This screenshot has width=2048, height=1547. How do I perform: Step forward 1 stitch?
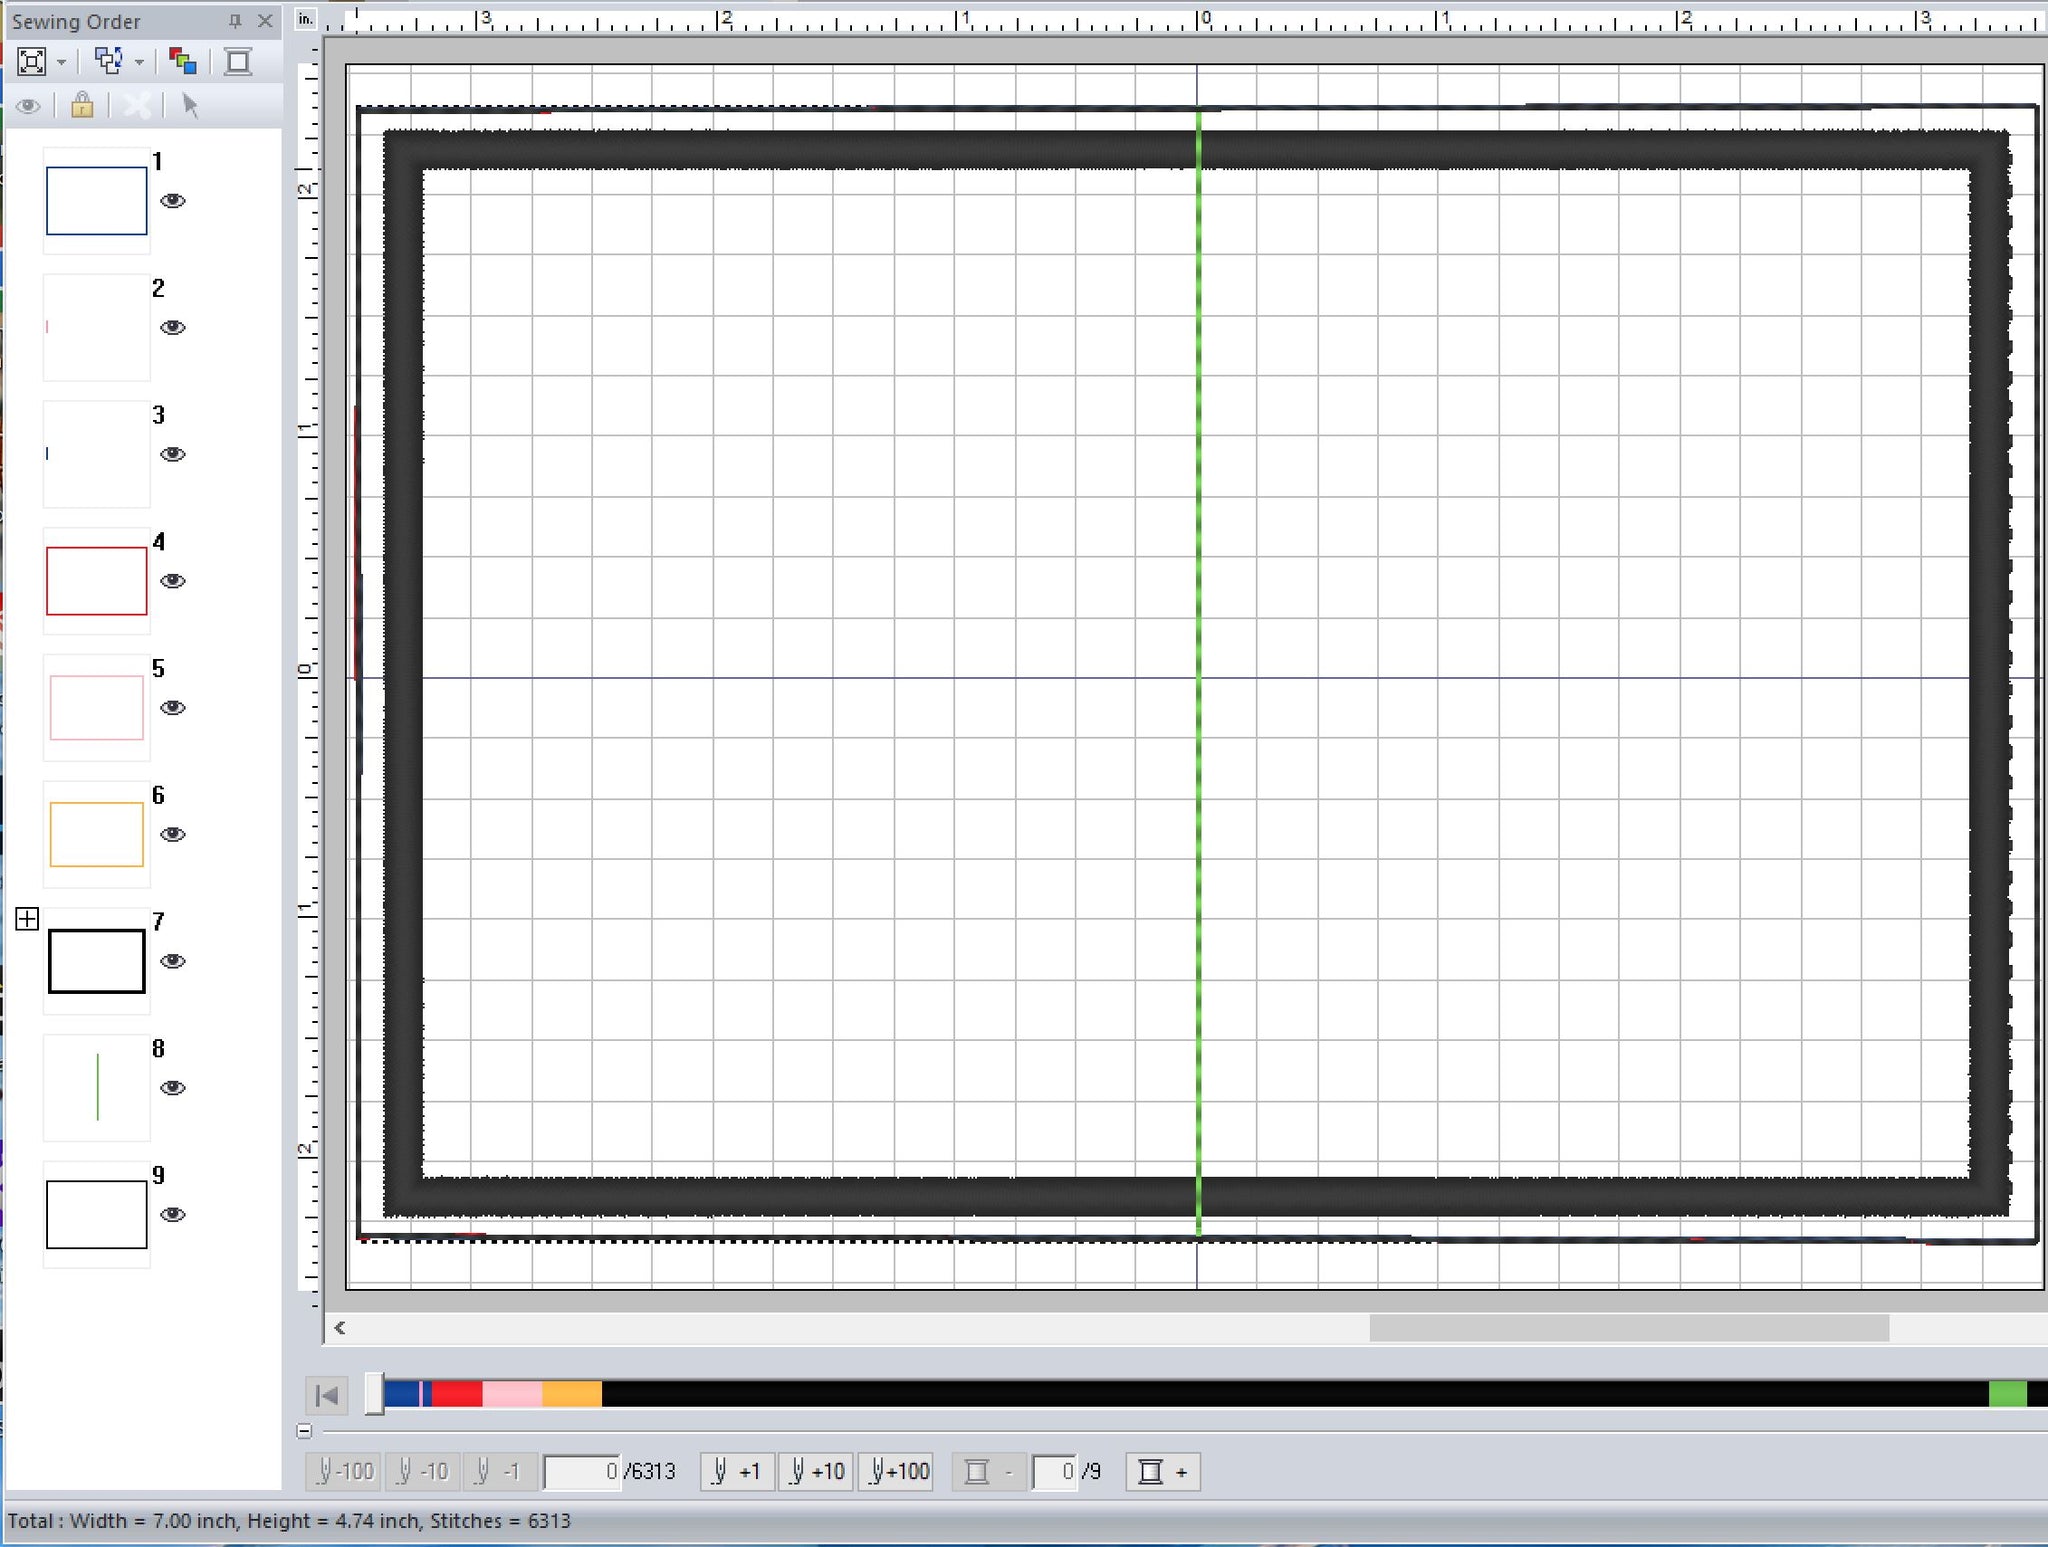click(737, 1471)
